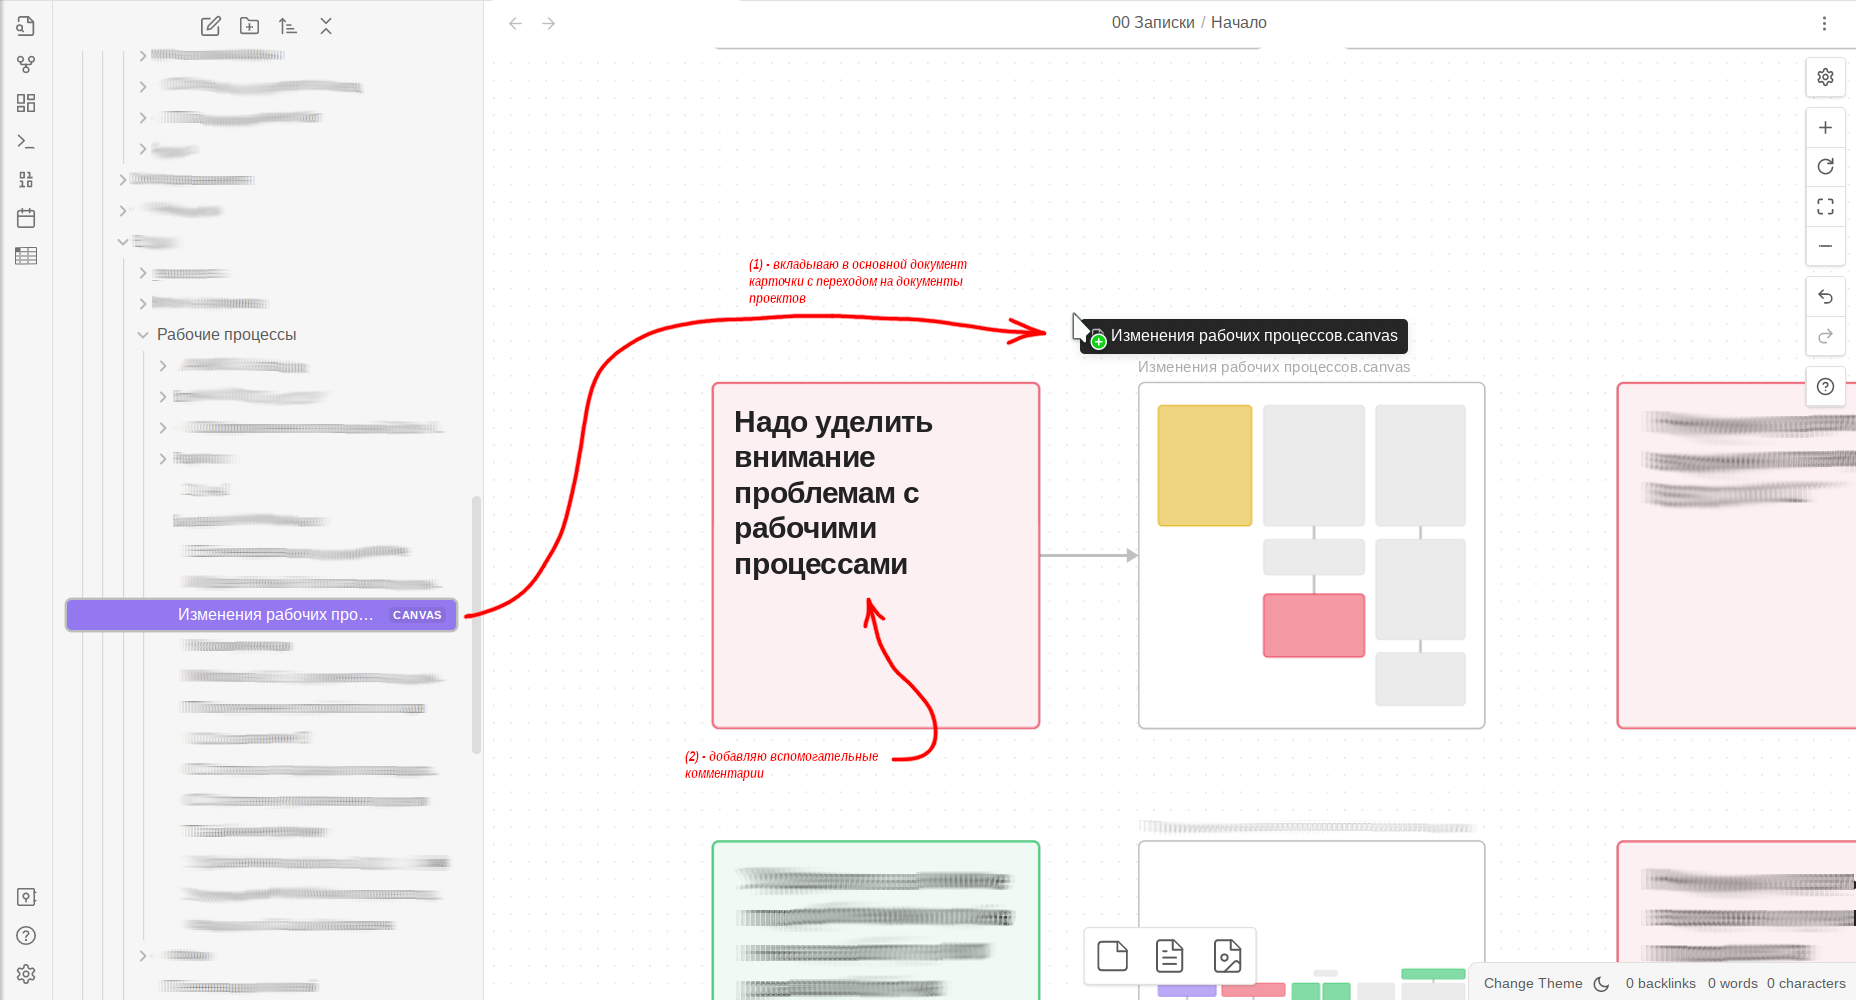Create a new folder in explorer
Viewport: 1856px width, 1000px height.
249,26
